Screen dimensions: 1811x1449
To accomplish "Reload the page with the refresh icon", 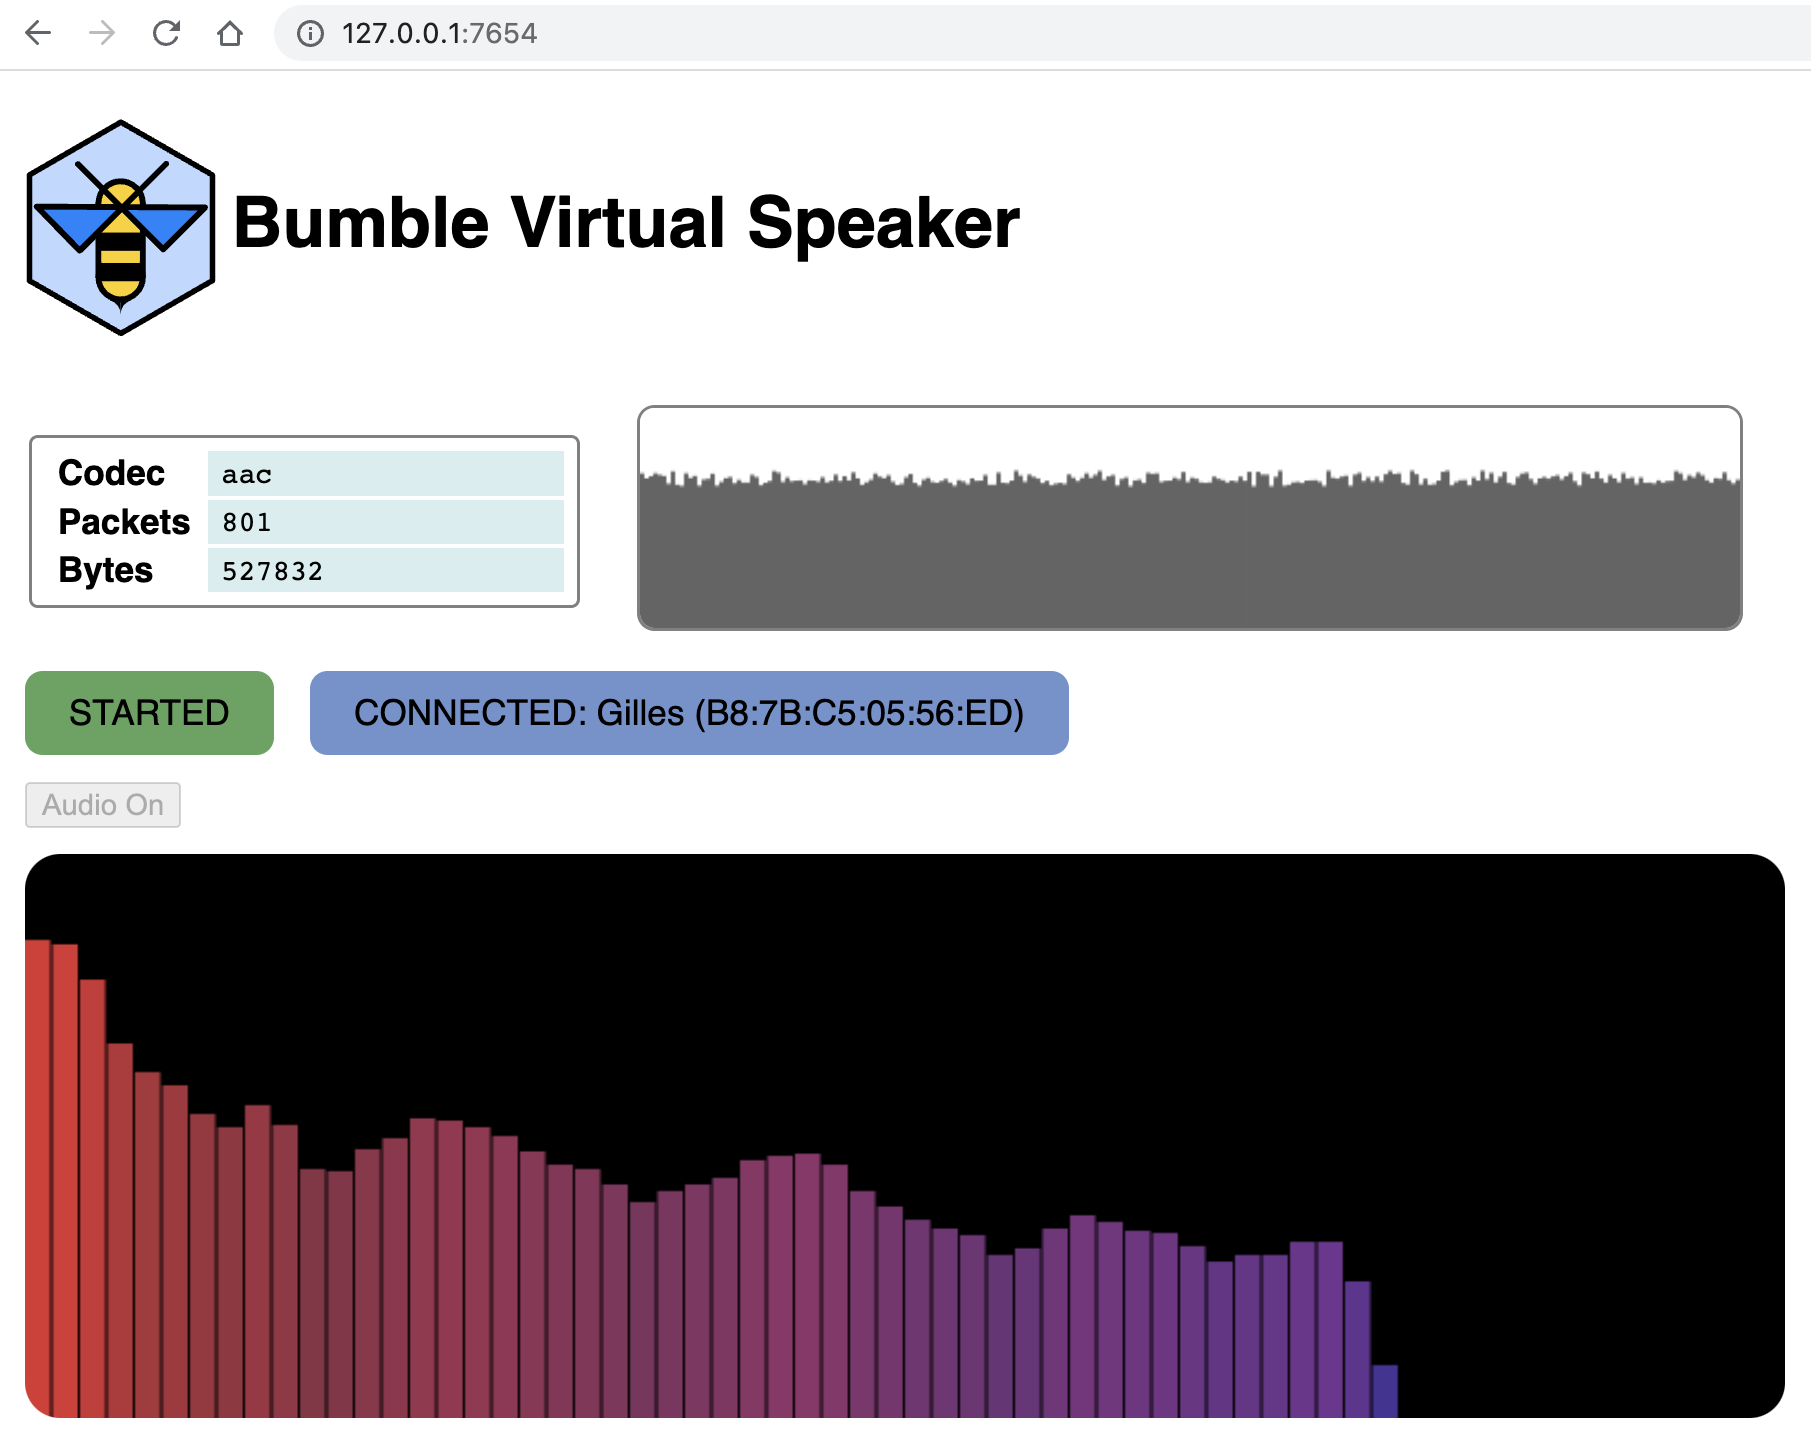I will pos(166,33).
